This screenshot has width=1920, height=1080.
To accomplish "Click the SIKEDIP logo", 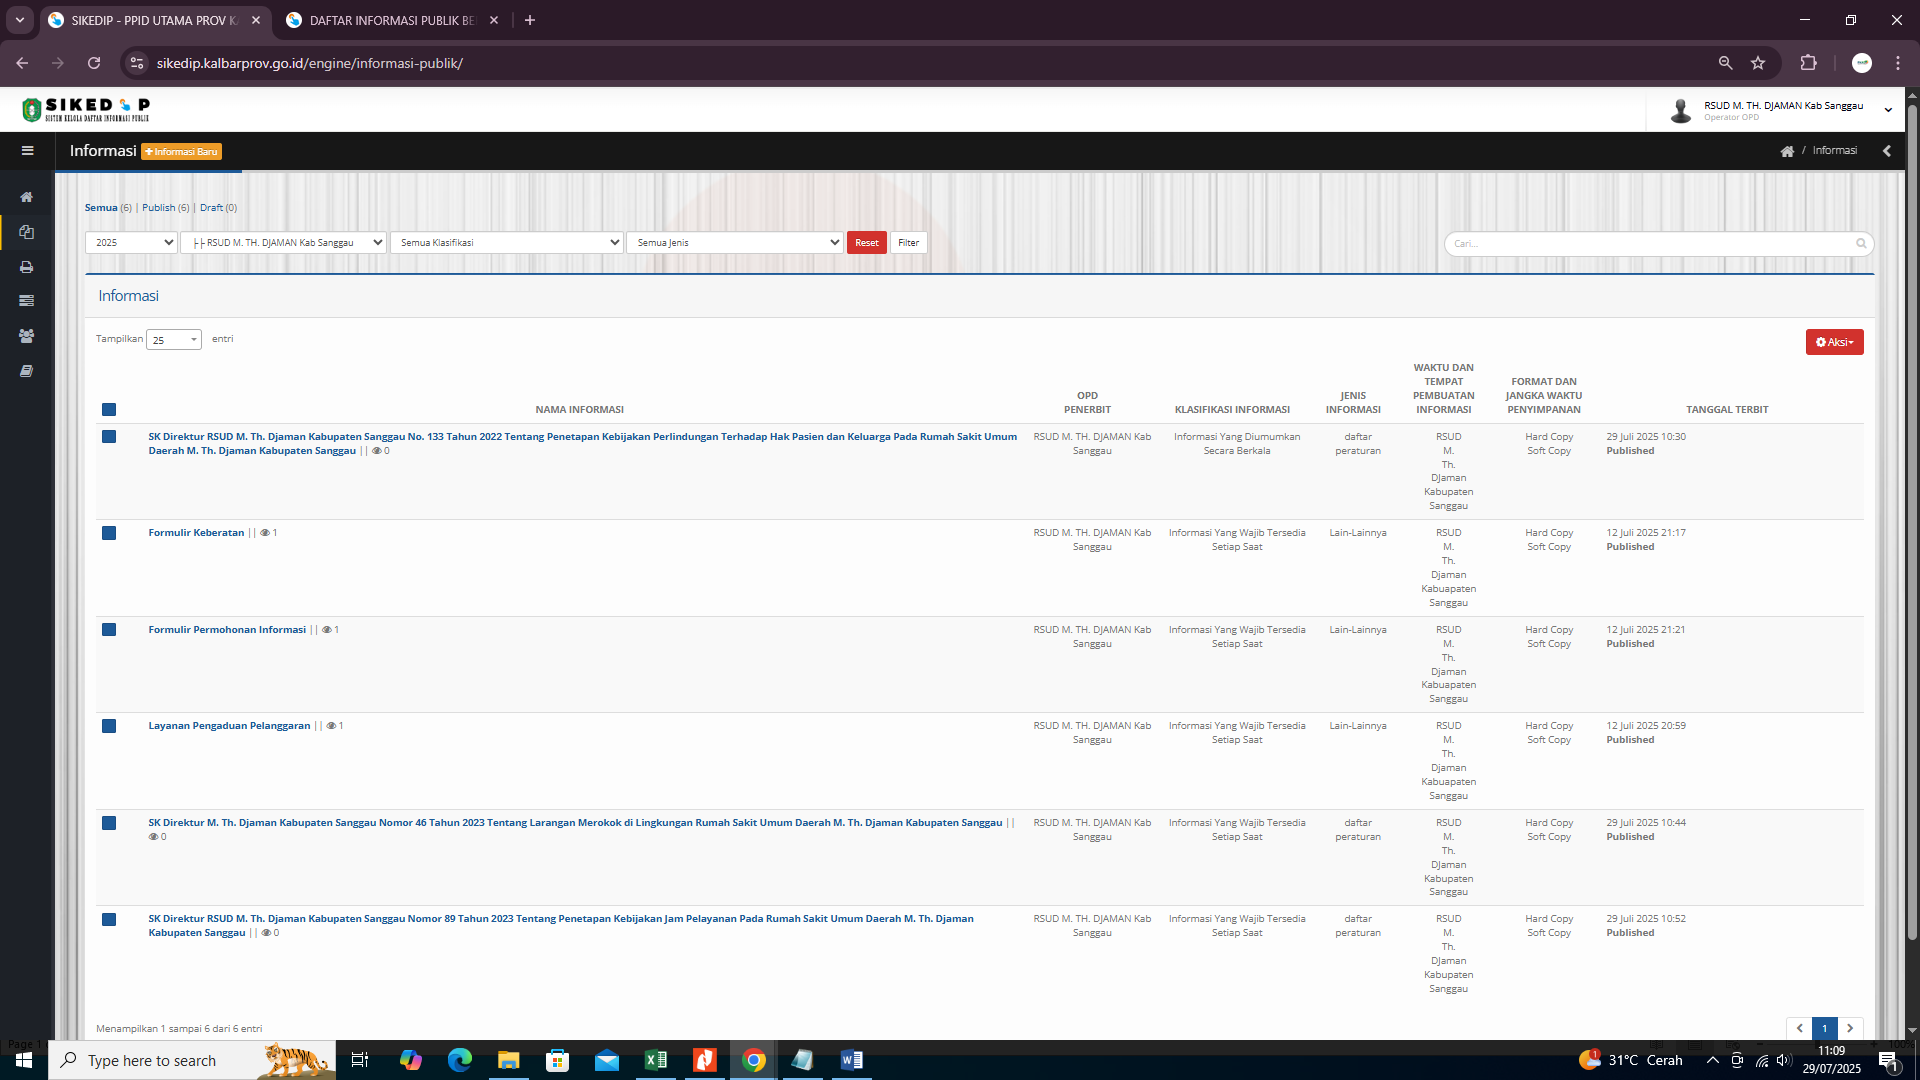I will coord(87,109).
